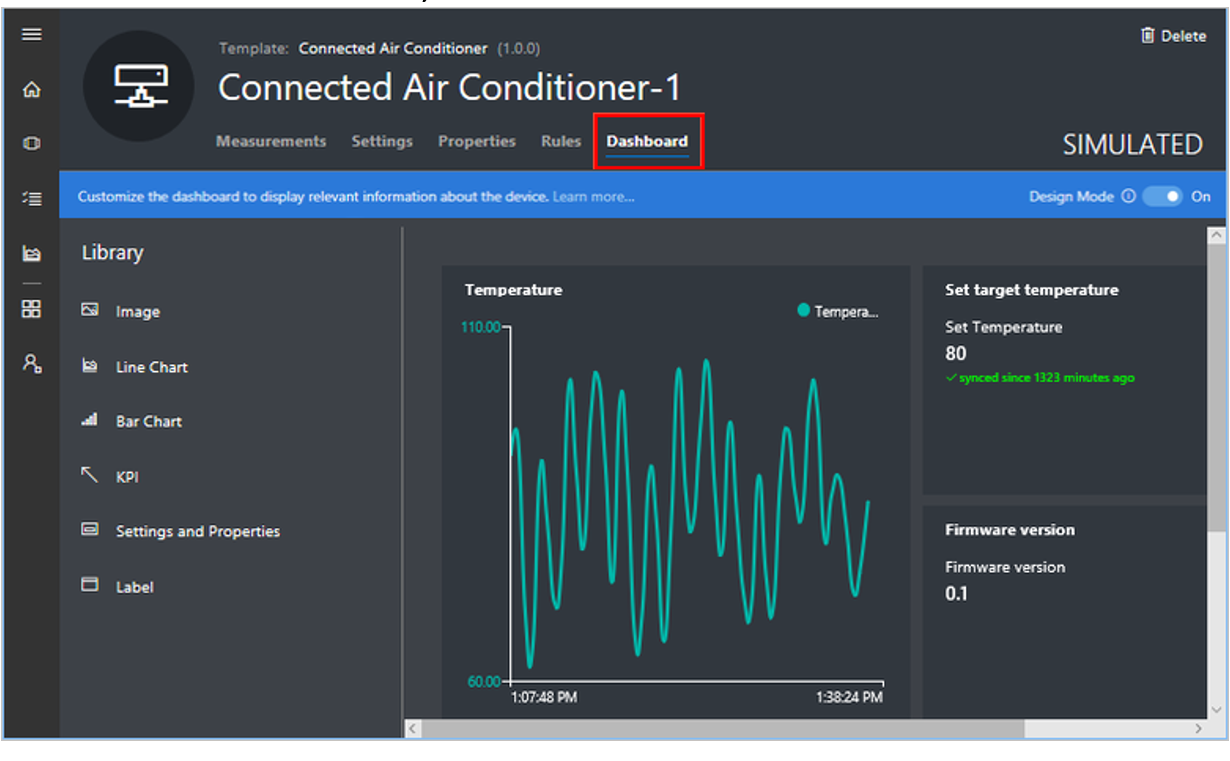
Task: Switch to the Properties tab
Action: click(477, 141)
